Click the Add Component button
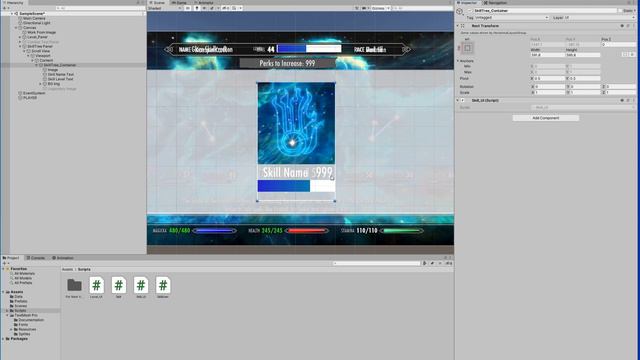Viewport: 640px width, 360px height. pos(546,118)
